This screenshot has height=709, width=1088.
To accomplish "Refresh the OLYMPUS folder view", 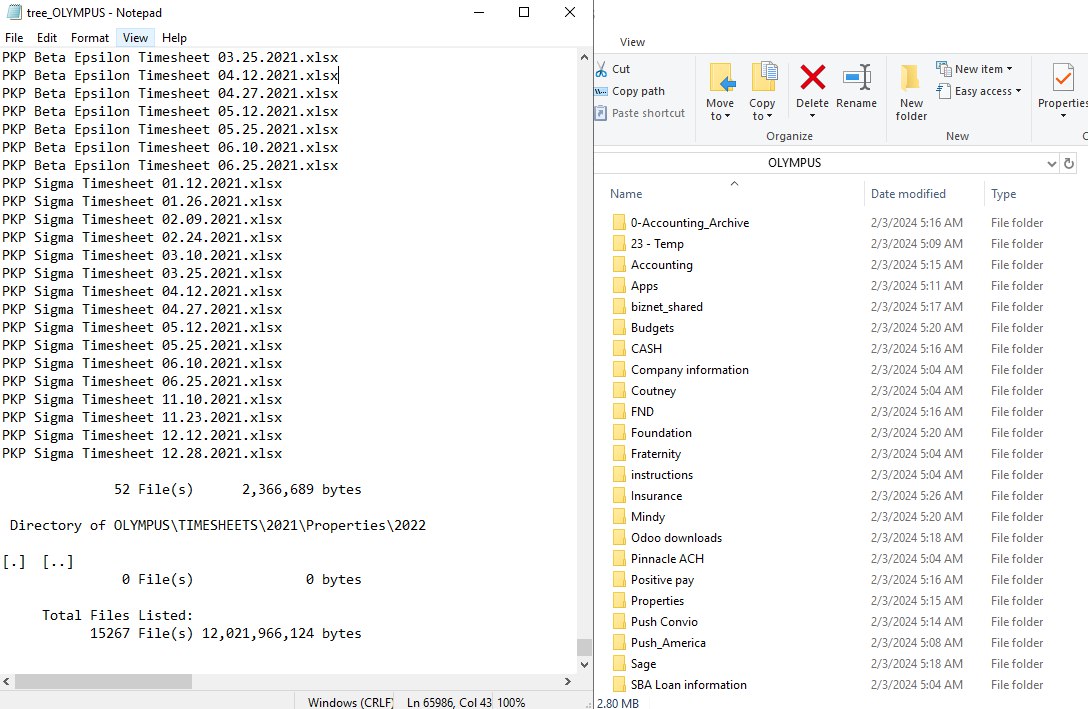I will 1069,163.
